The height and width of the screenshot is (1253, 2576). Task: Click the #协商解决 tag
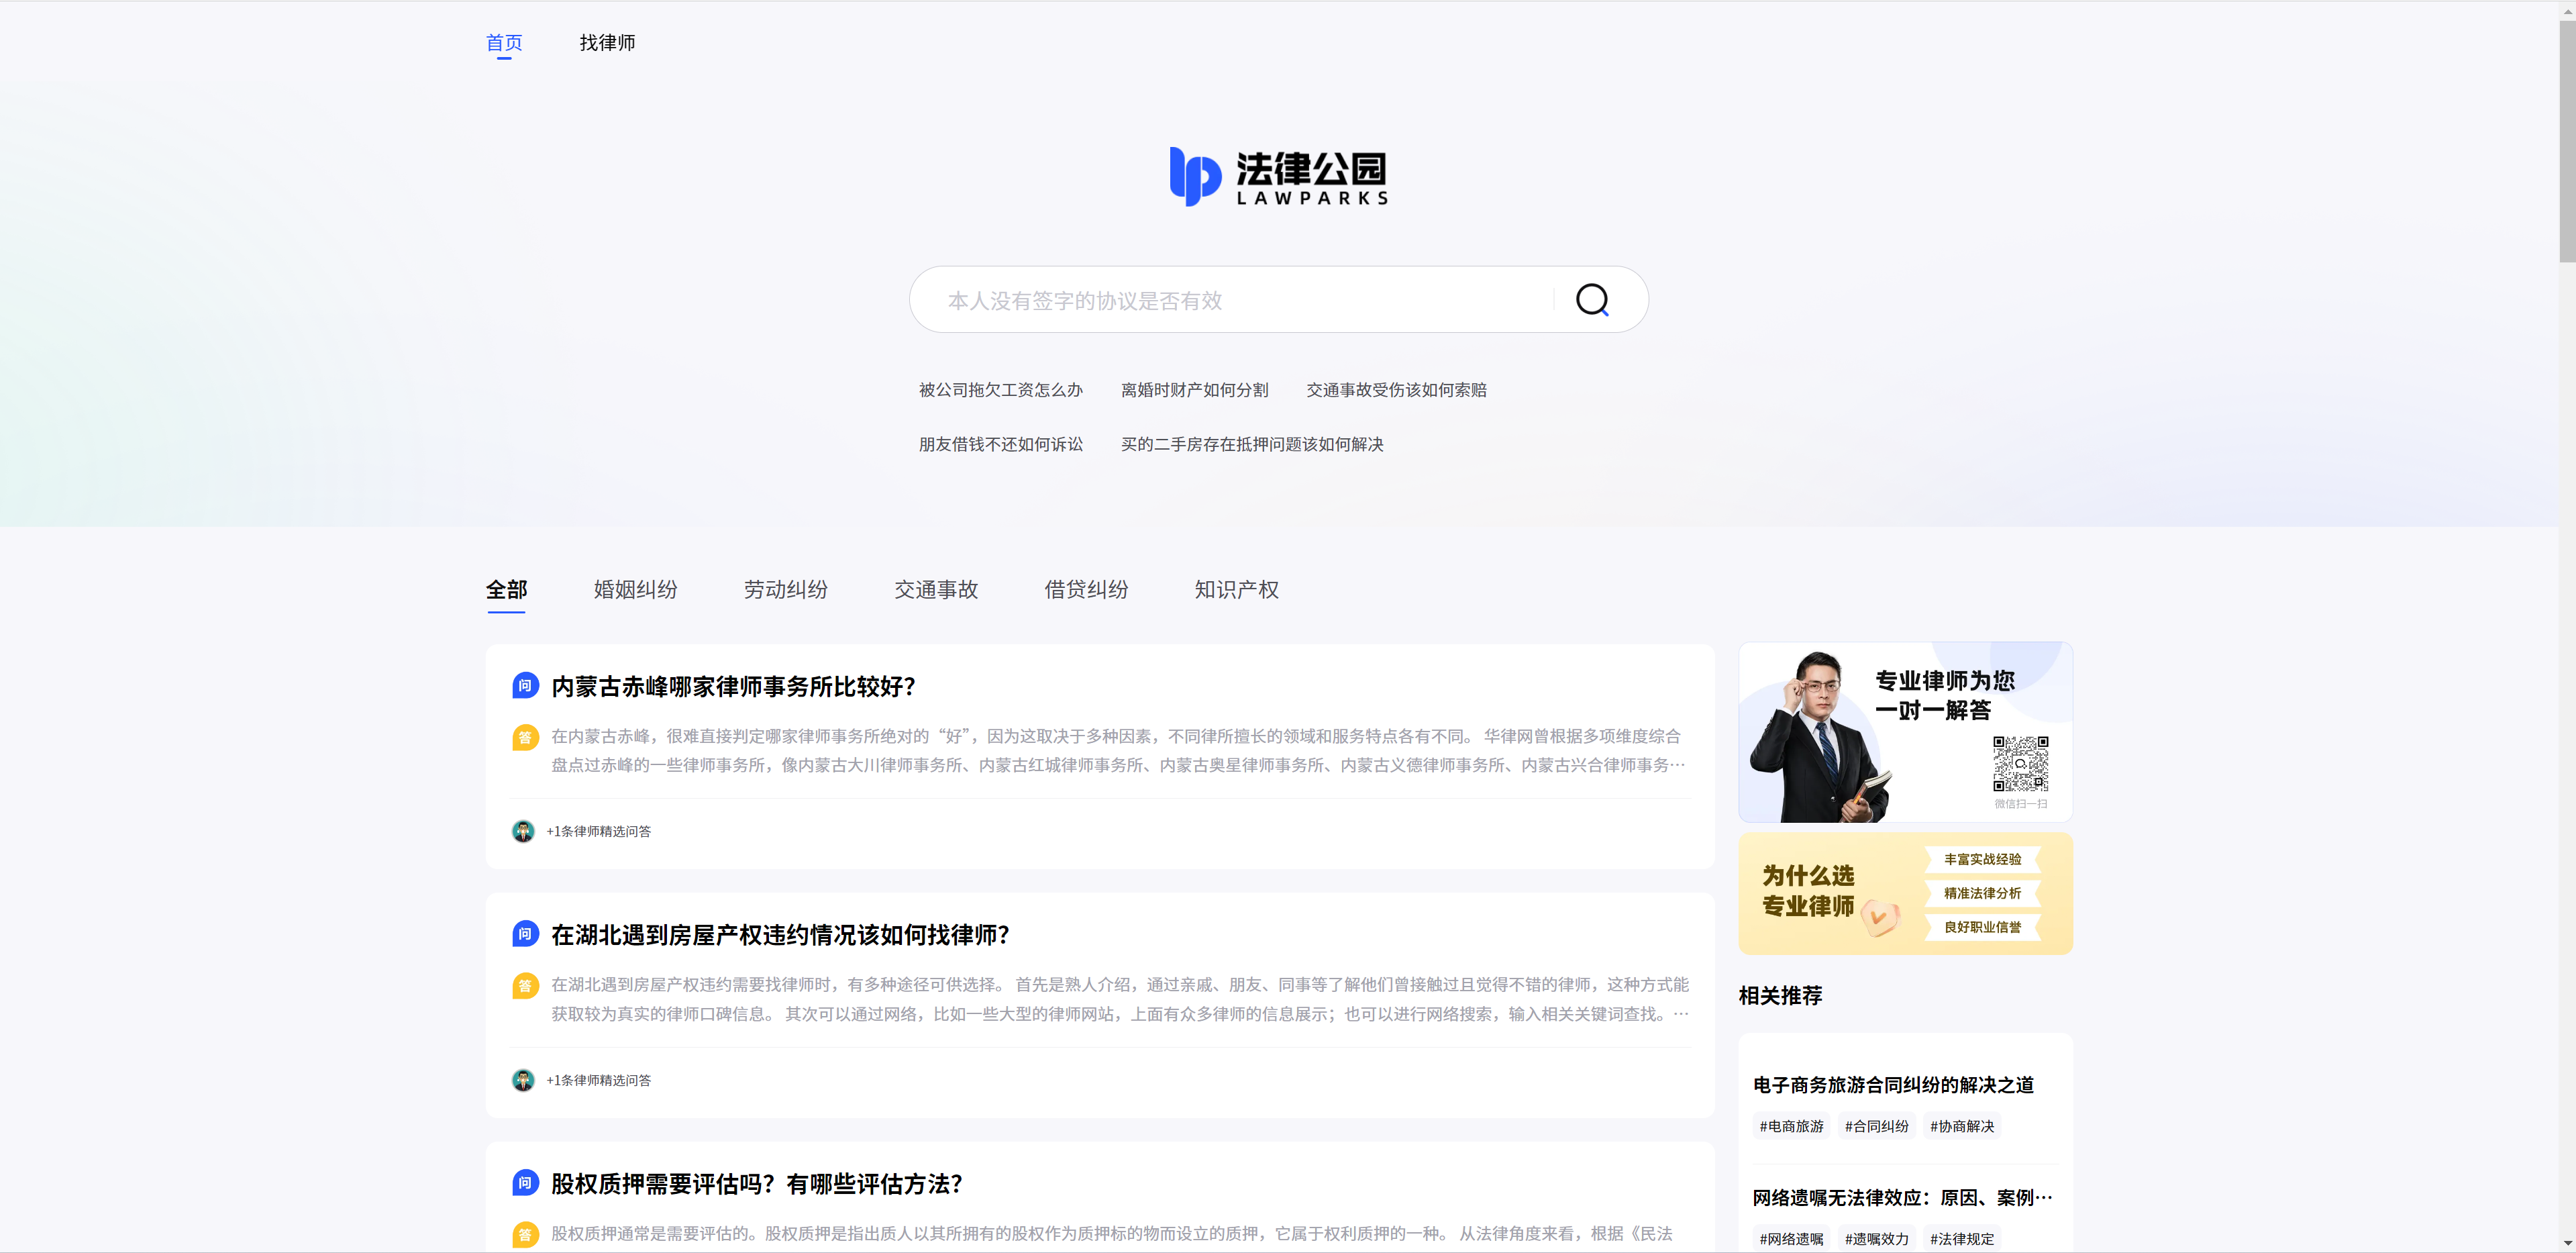point(1961,1126)
